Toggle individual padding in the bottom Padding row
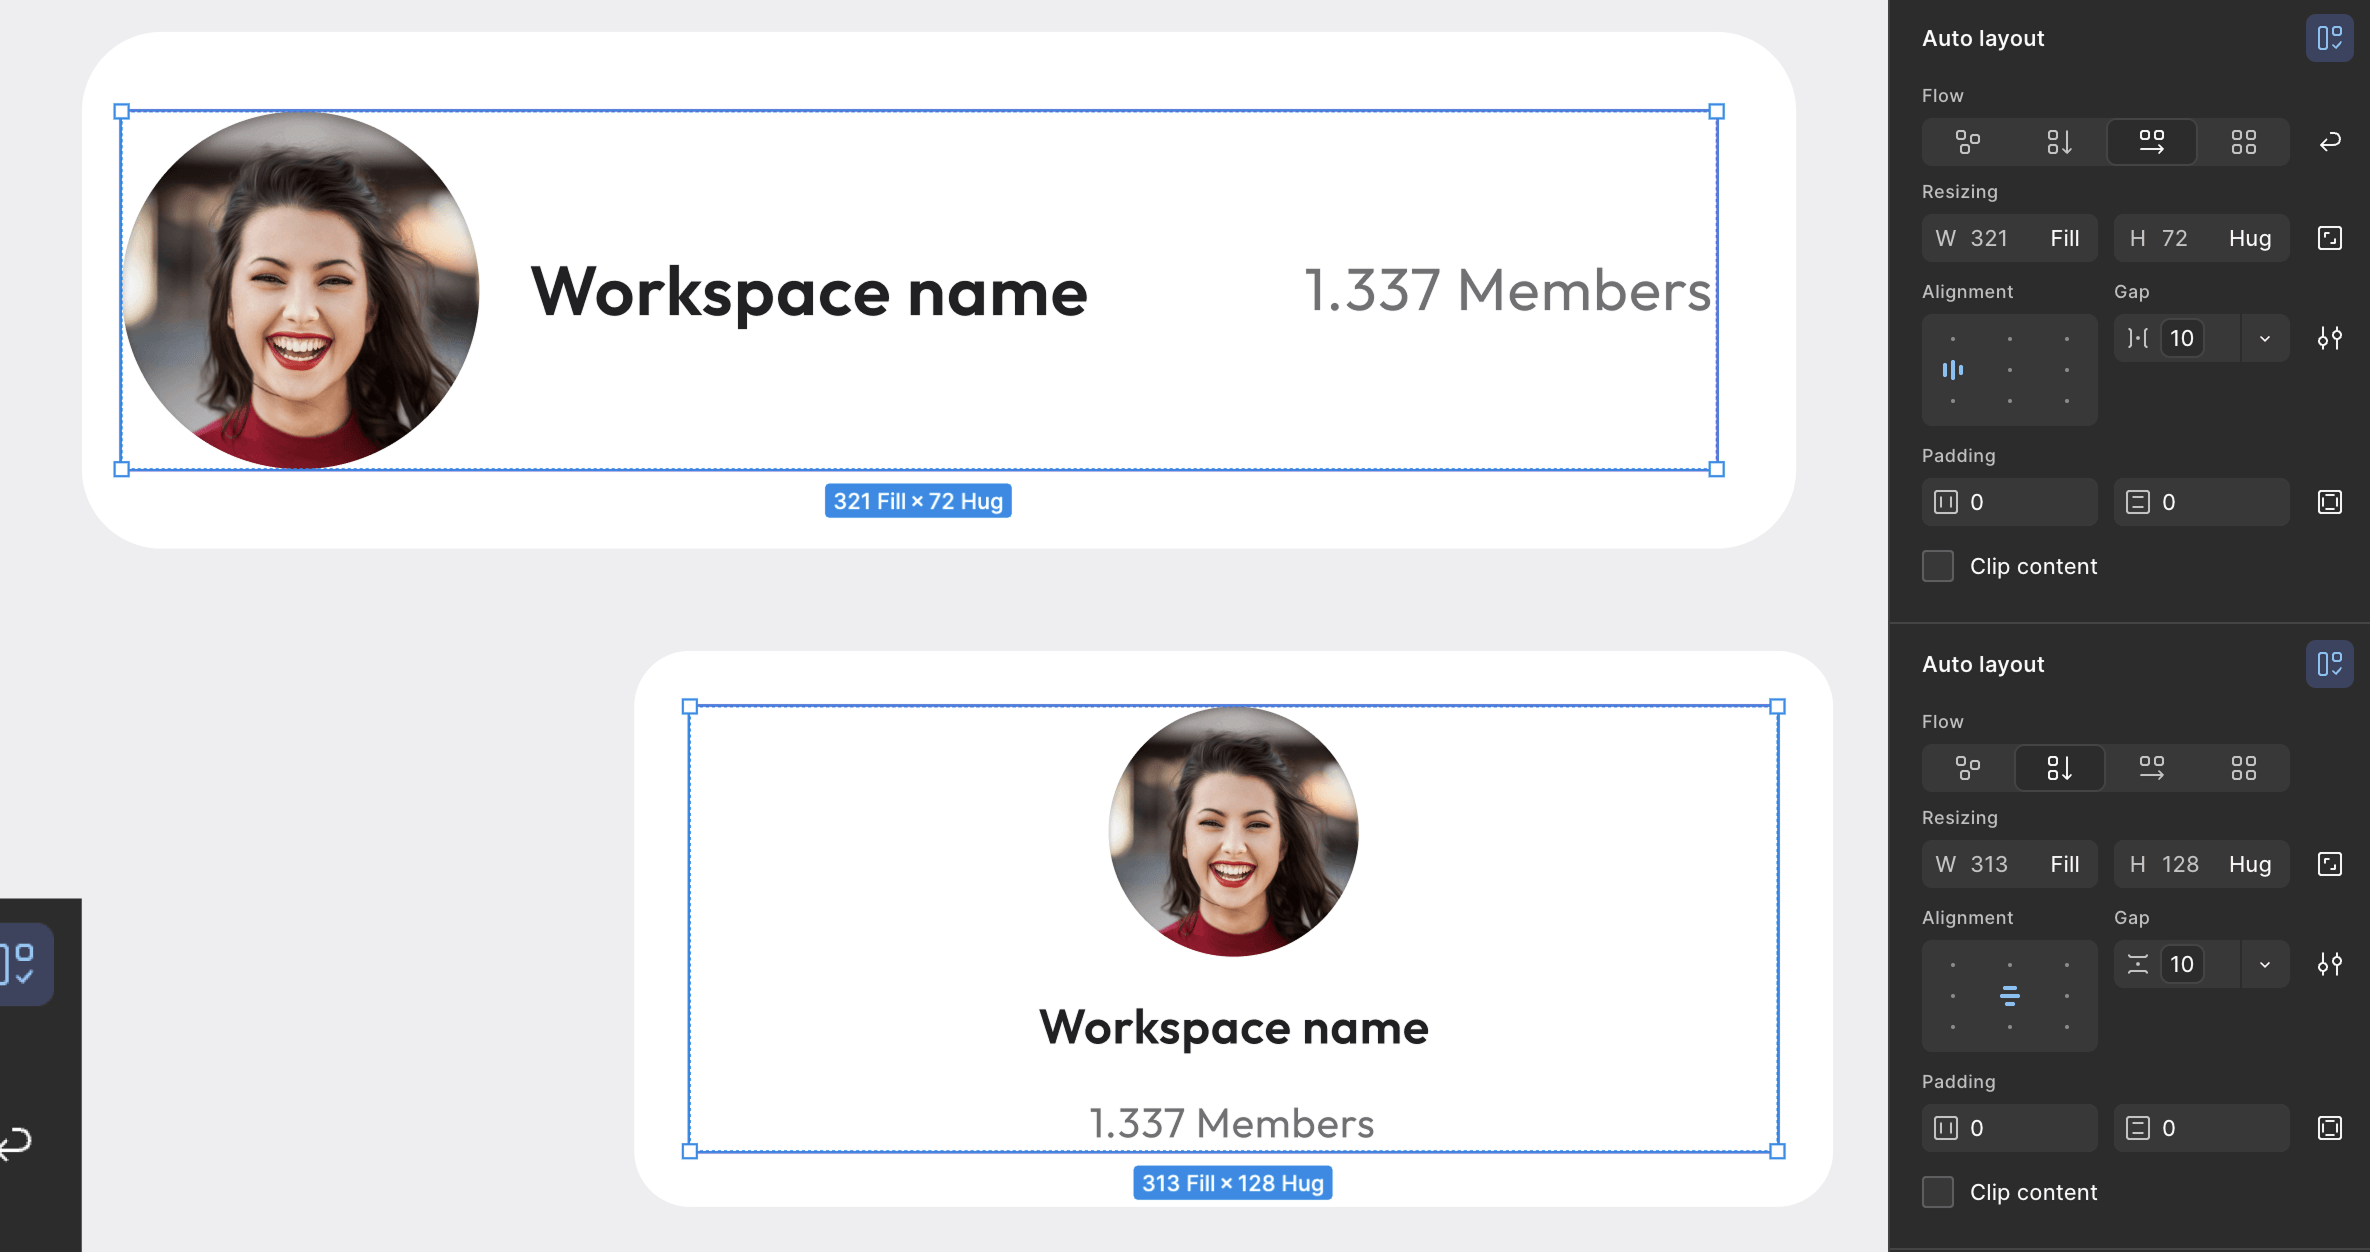The image size is (2370, 1252). pos(2329,1128)
